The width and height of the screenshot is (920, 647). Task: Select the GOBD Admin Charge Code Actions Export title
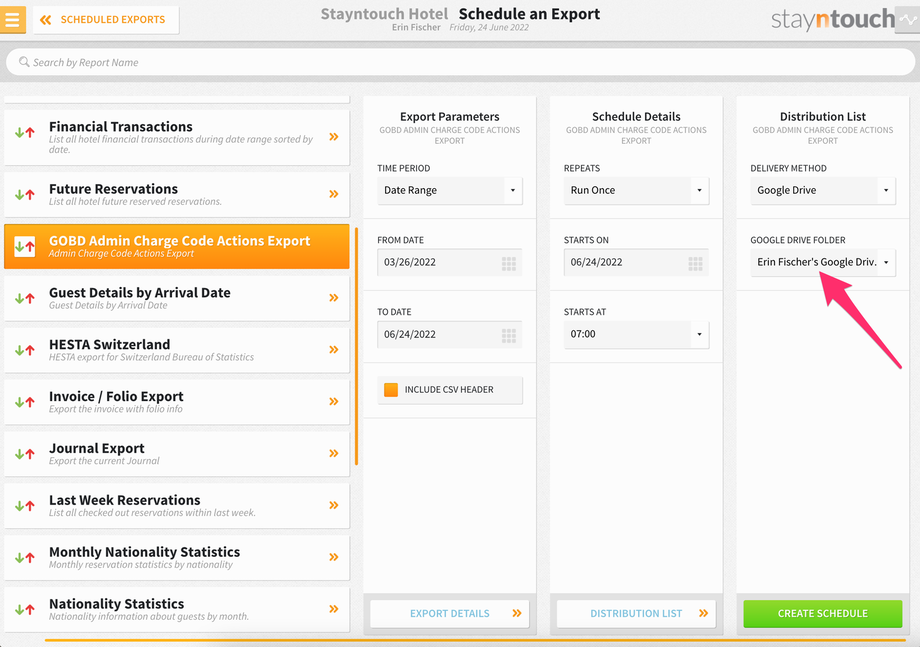click(180, 240)
